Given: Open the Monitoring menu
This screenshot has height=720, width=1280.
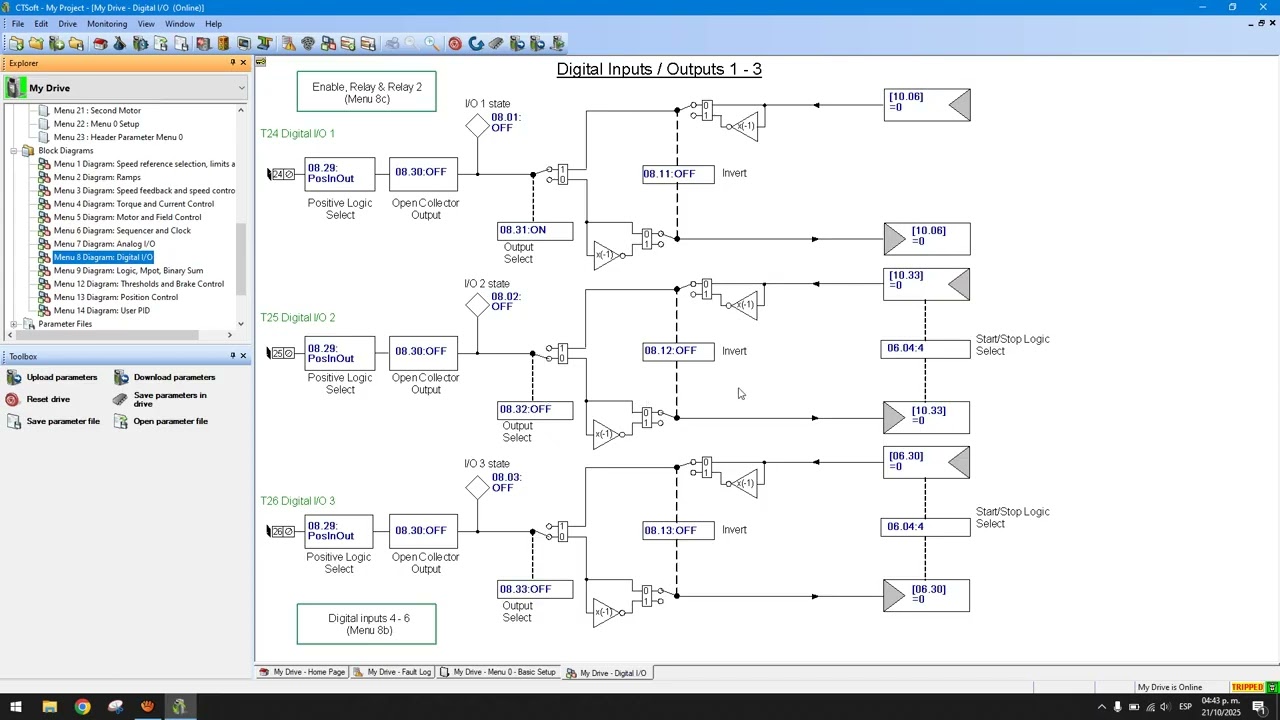Looking at the screenshot, I should 107,24.
